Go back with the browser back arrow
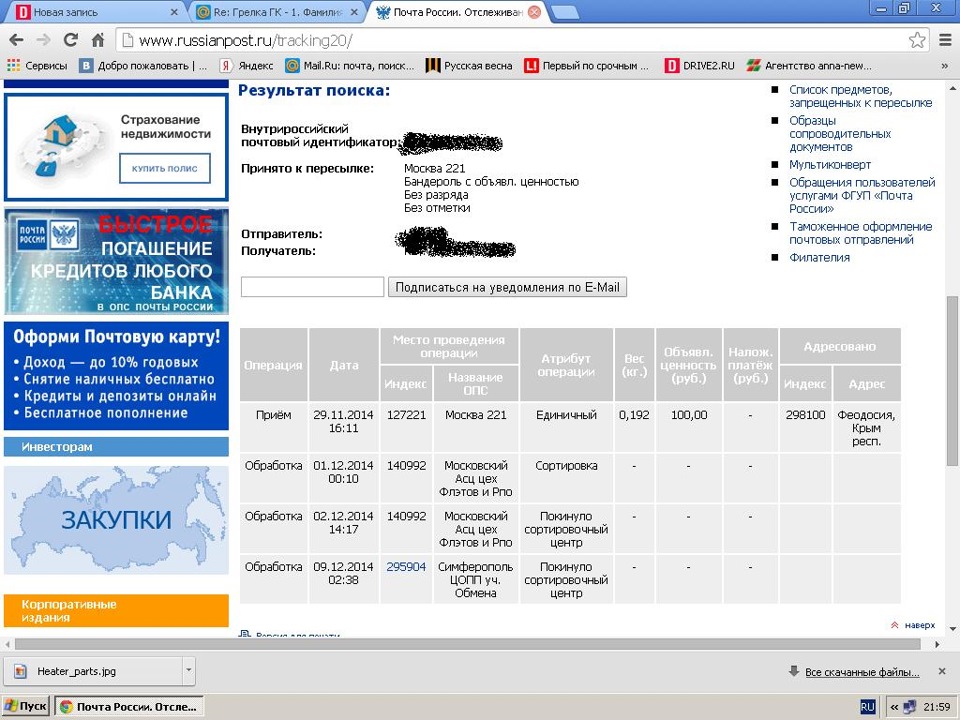960x720 pixels. coord(17,40)
